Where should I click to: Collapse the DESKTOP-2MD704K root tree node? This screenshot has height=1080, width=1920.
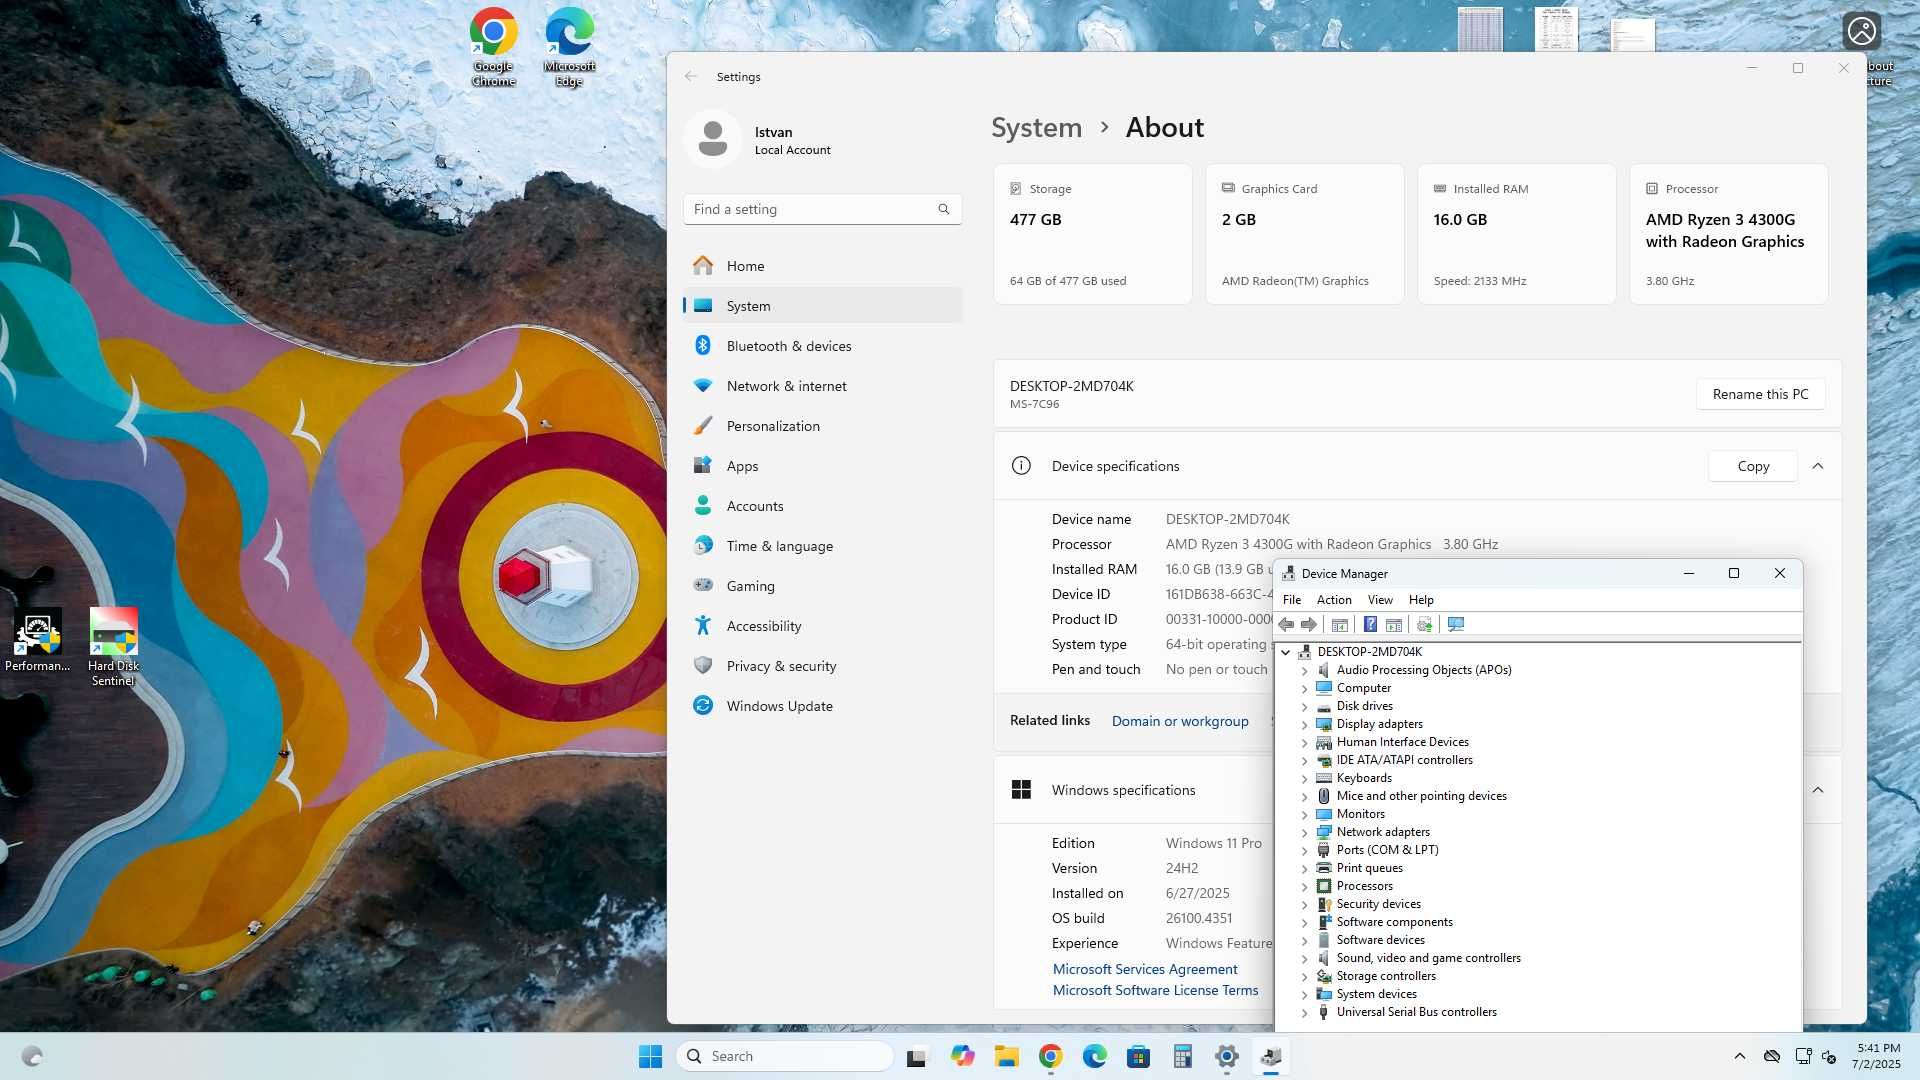click(1286, 652)
